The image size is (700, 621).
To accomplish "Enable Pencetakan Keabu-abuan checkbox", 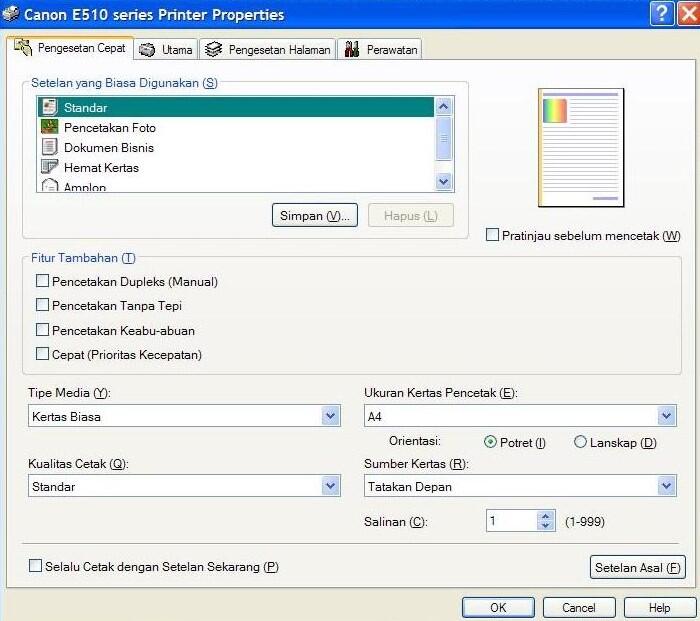I will coord(42,330).
